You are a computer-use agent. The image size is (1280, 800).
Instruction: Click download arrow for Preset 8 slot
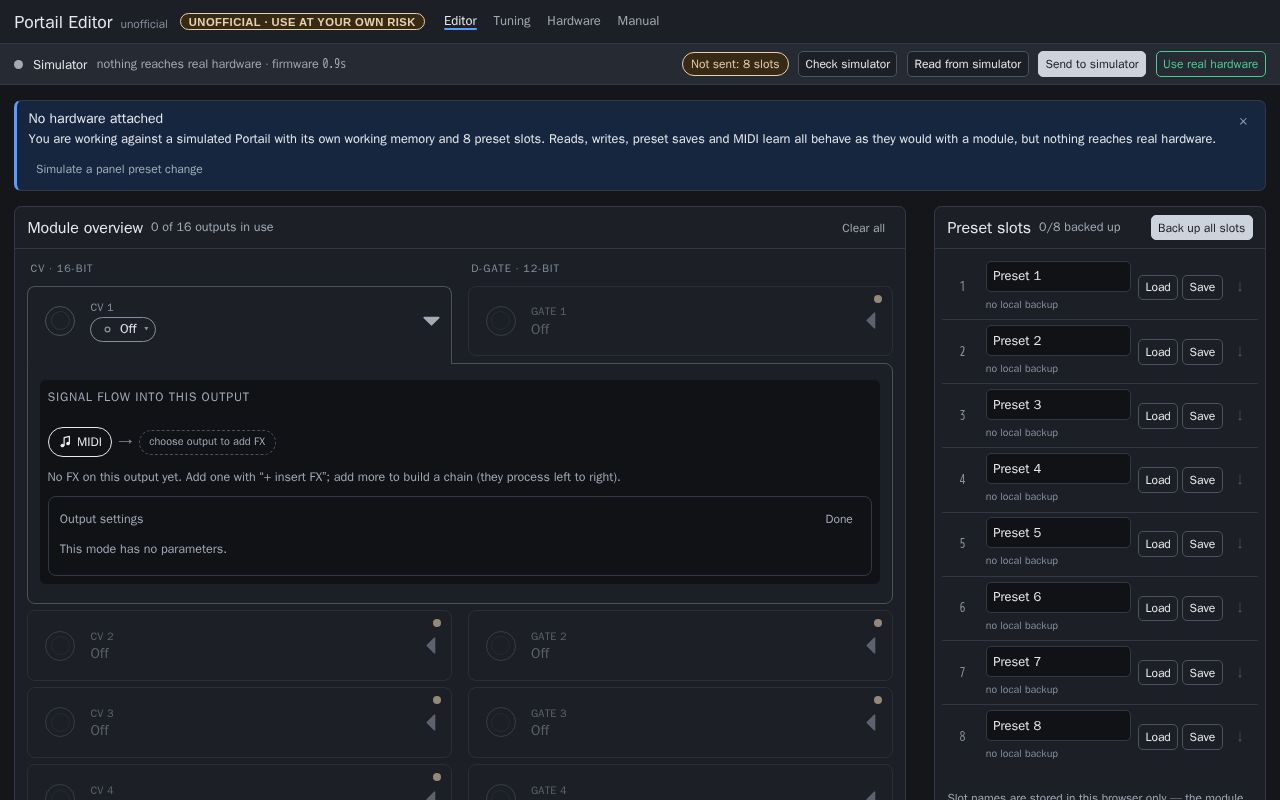click(x=1240, y=736)
